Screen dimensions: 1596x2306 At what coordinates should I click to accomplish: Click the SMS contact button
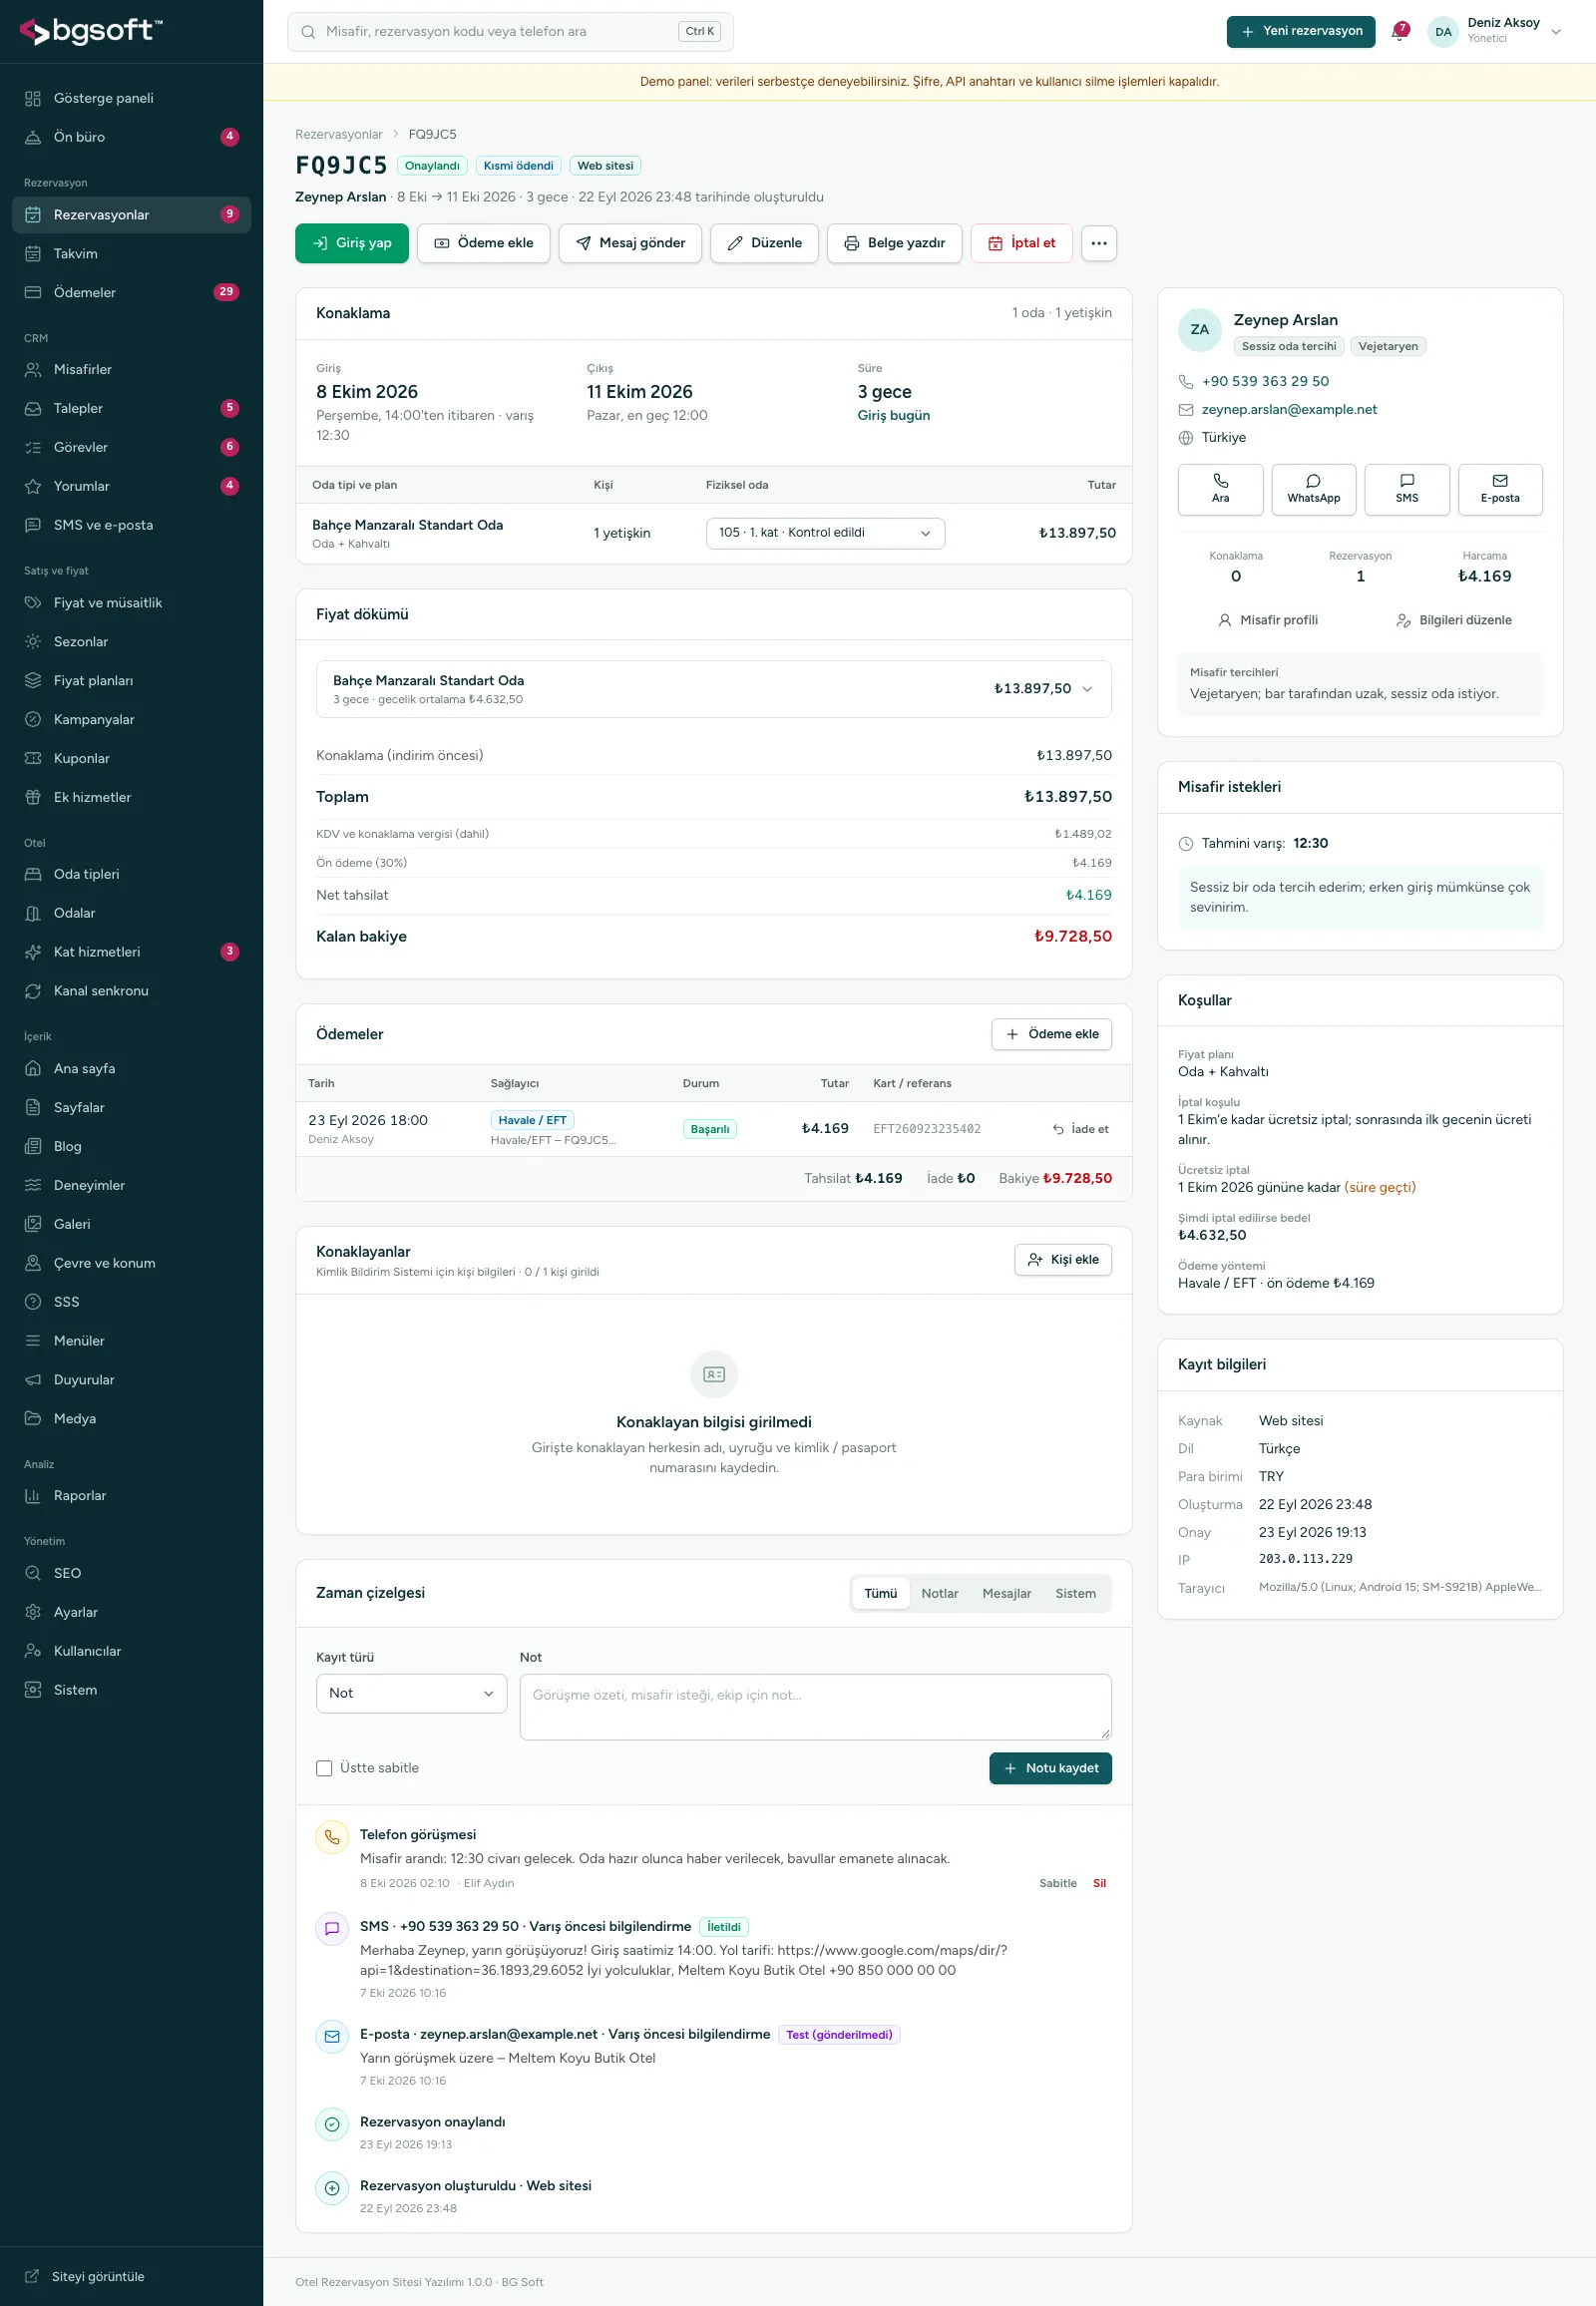coord(1406,489)
